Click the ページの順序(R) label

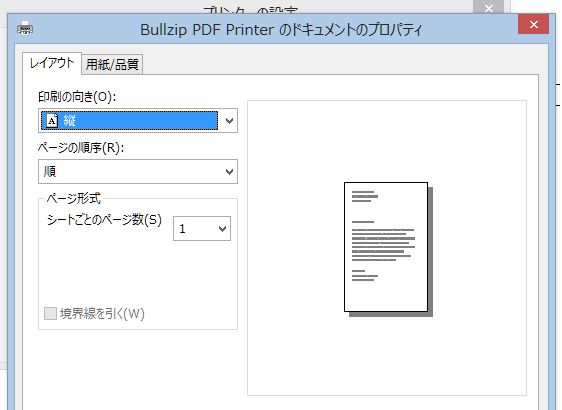[x=81, y=148]
